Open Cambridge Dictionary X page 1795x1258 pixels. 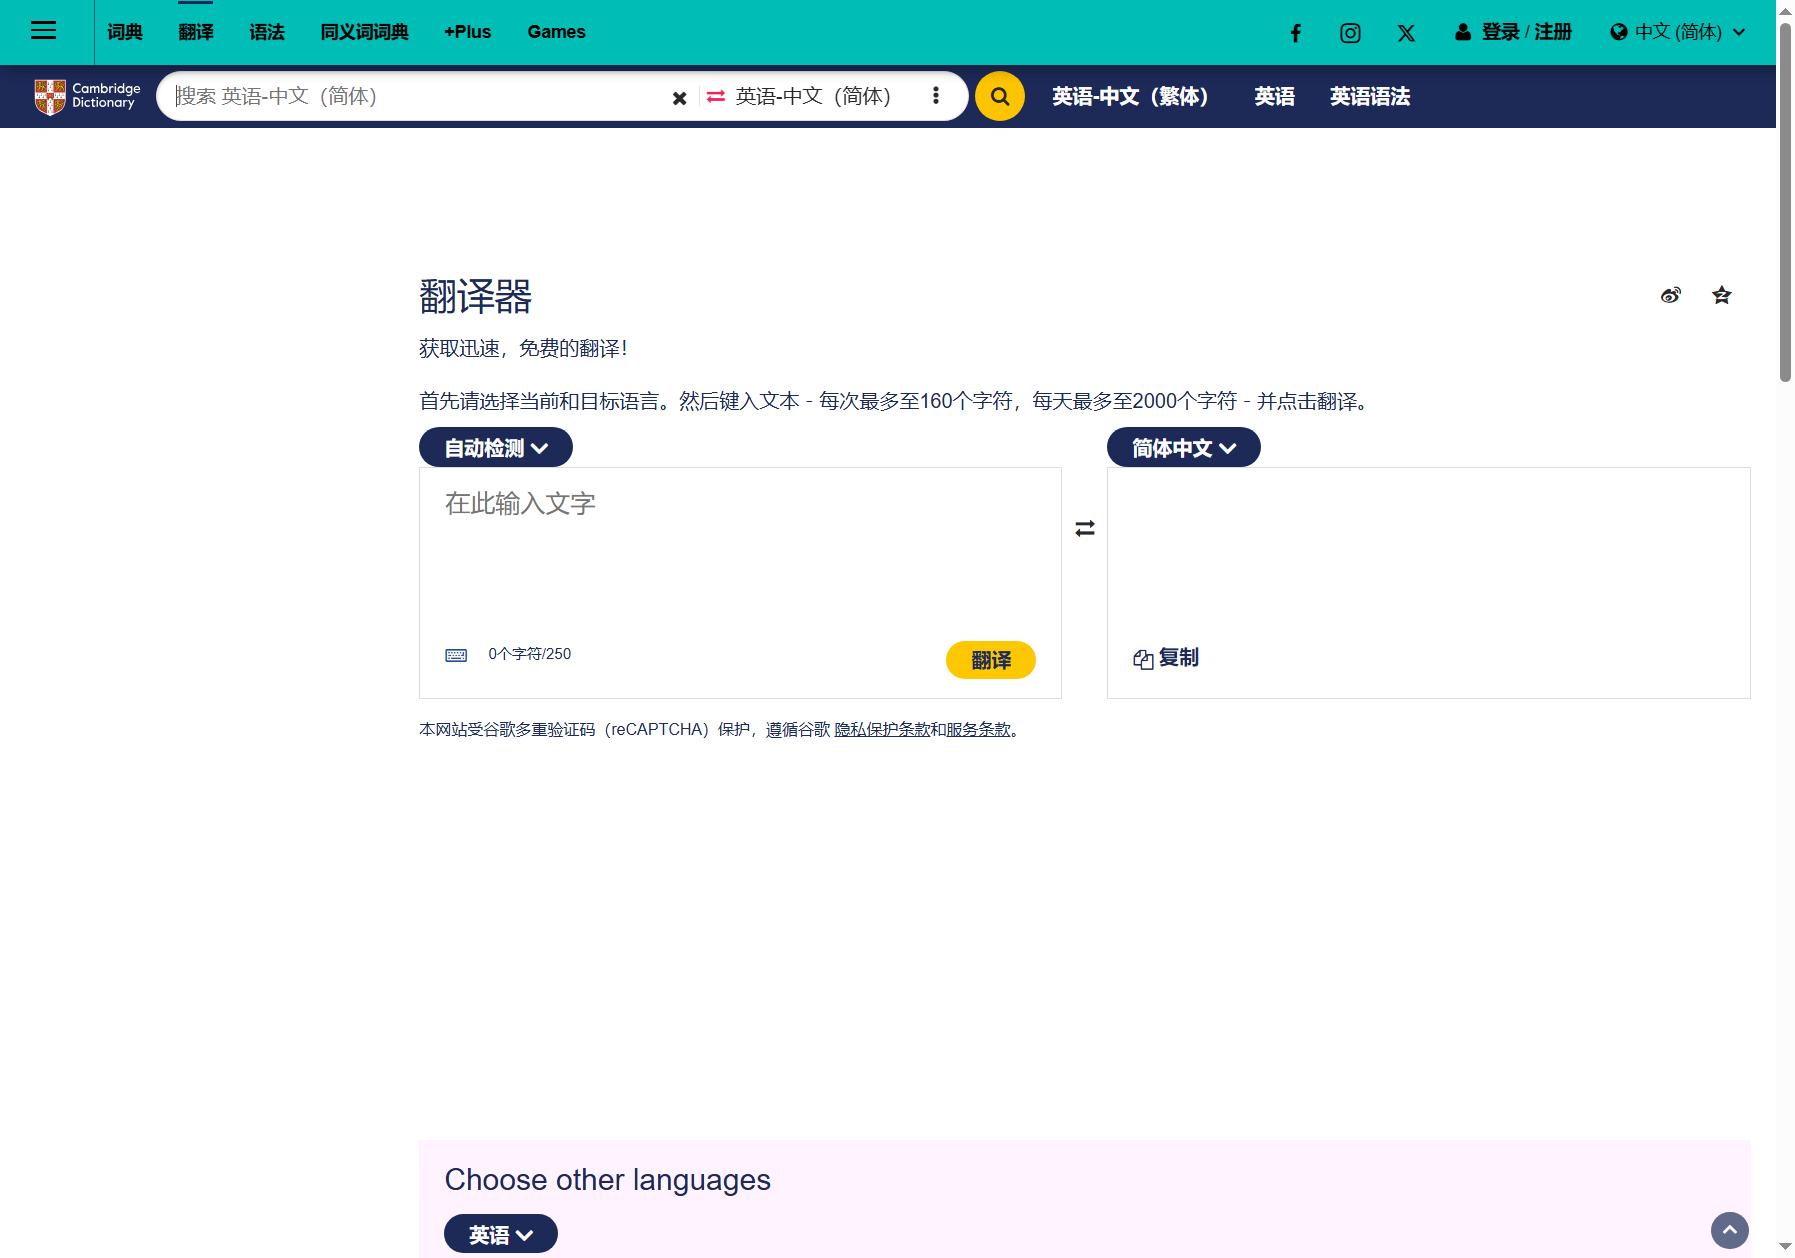(1406, 33)
